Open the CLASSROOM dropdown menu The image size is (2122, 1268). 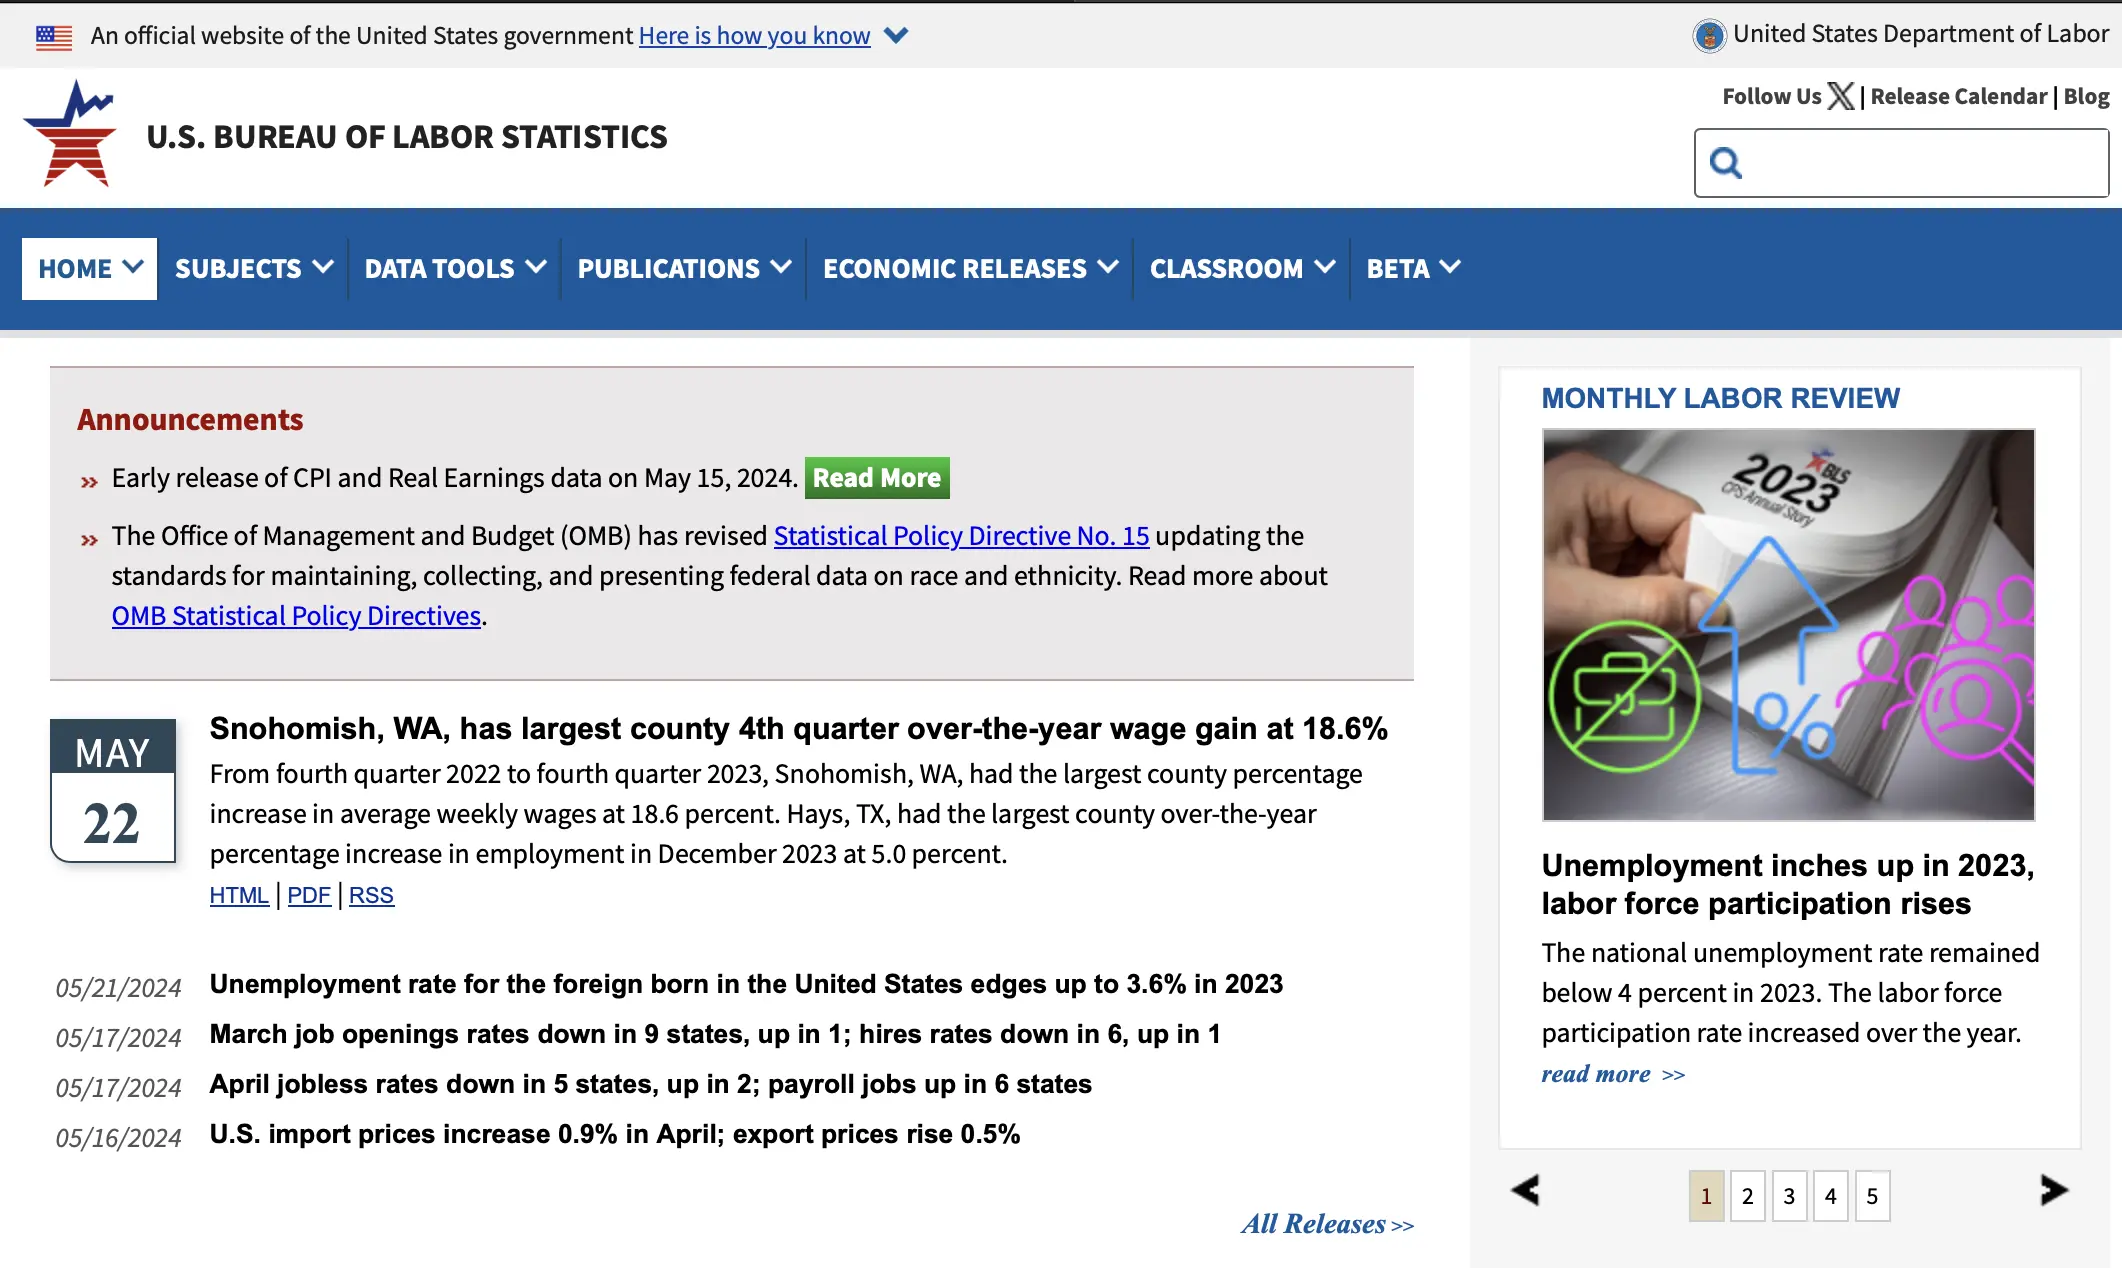1242,269
